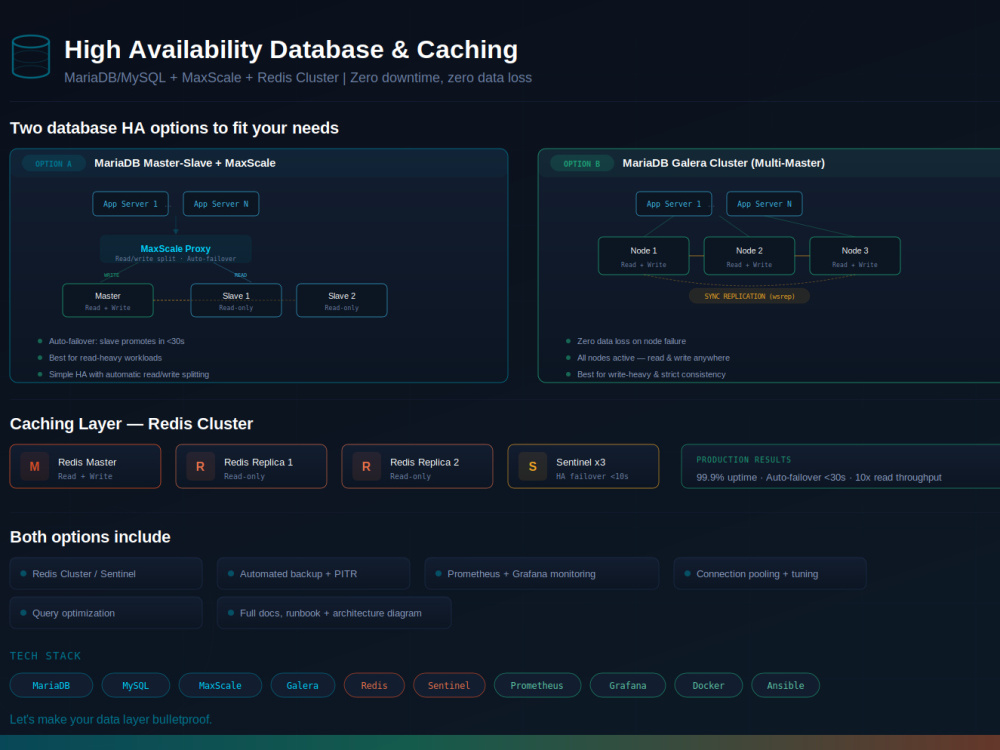
Task: Click 'MariaDB Master-Slave + MaxScale' title
Action: tap(185, 163)
